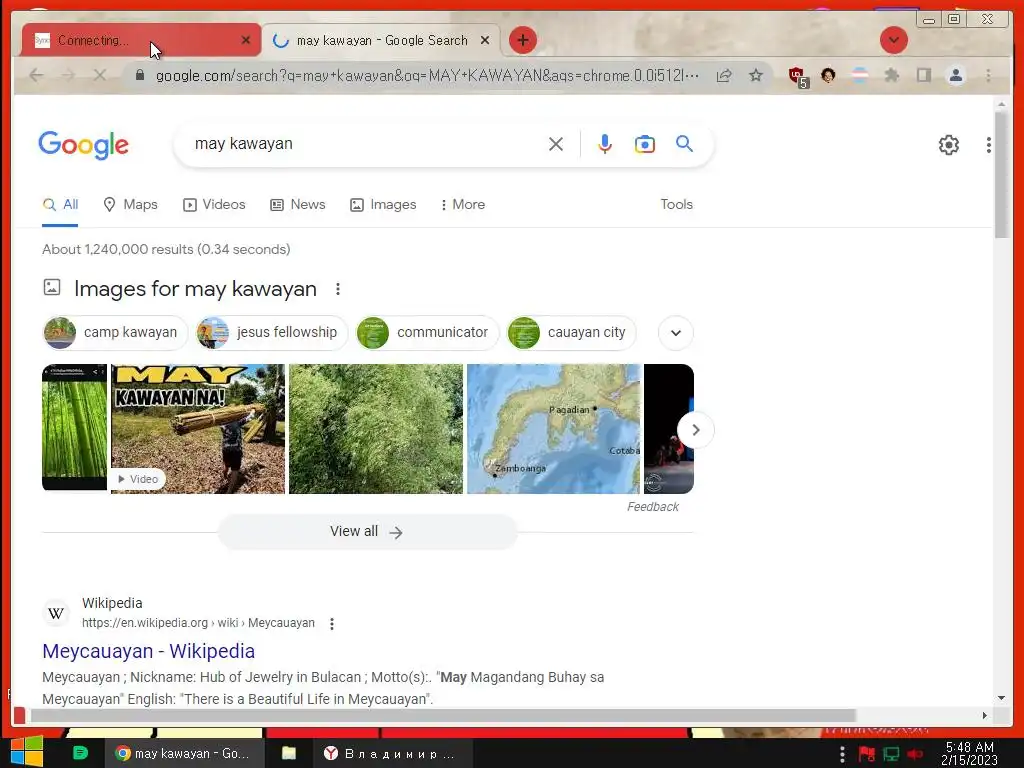This screenshot has width=1024, height=768.
Task: Show next images with the right arrow
Action: coord(696,430)
